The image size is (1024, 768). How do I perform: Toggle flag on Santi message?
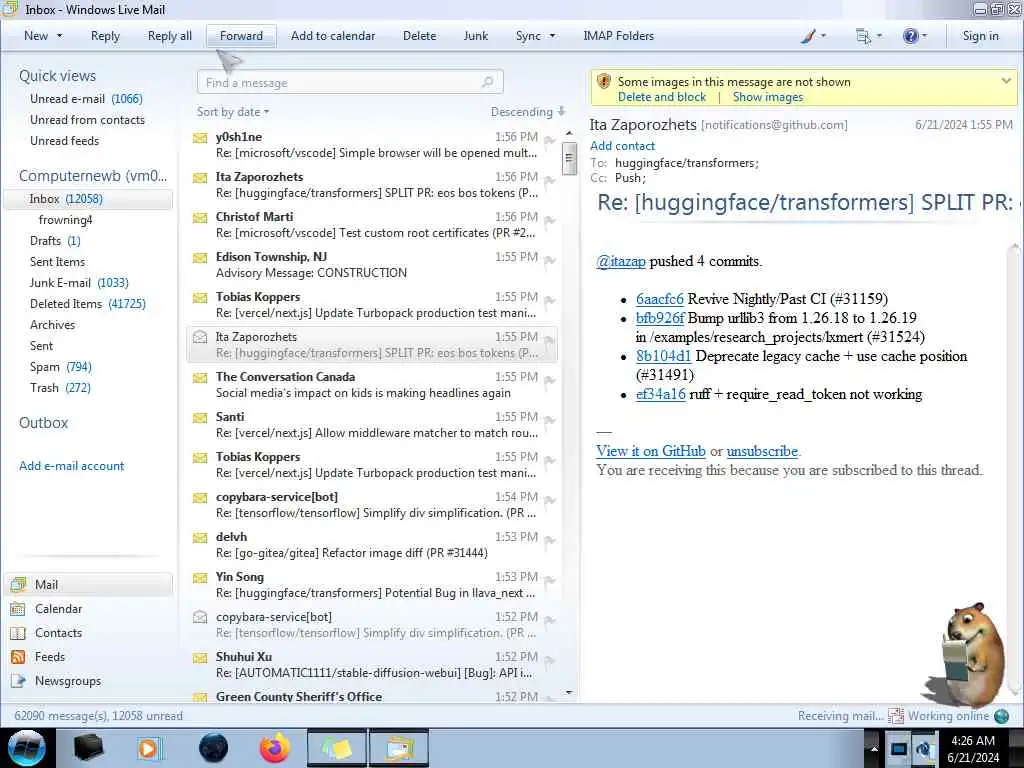point(550,421)
